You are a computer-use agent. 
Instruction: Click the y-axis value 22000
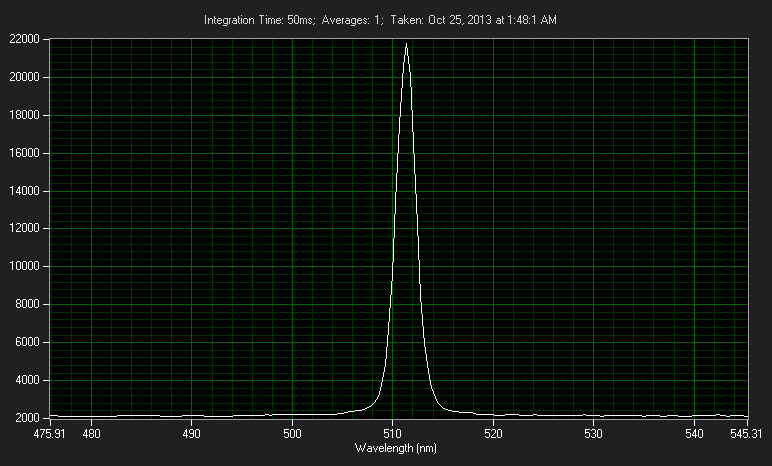coord(25,39)
